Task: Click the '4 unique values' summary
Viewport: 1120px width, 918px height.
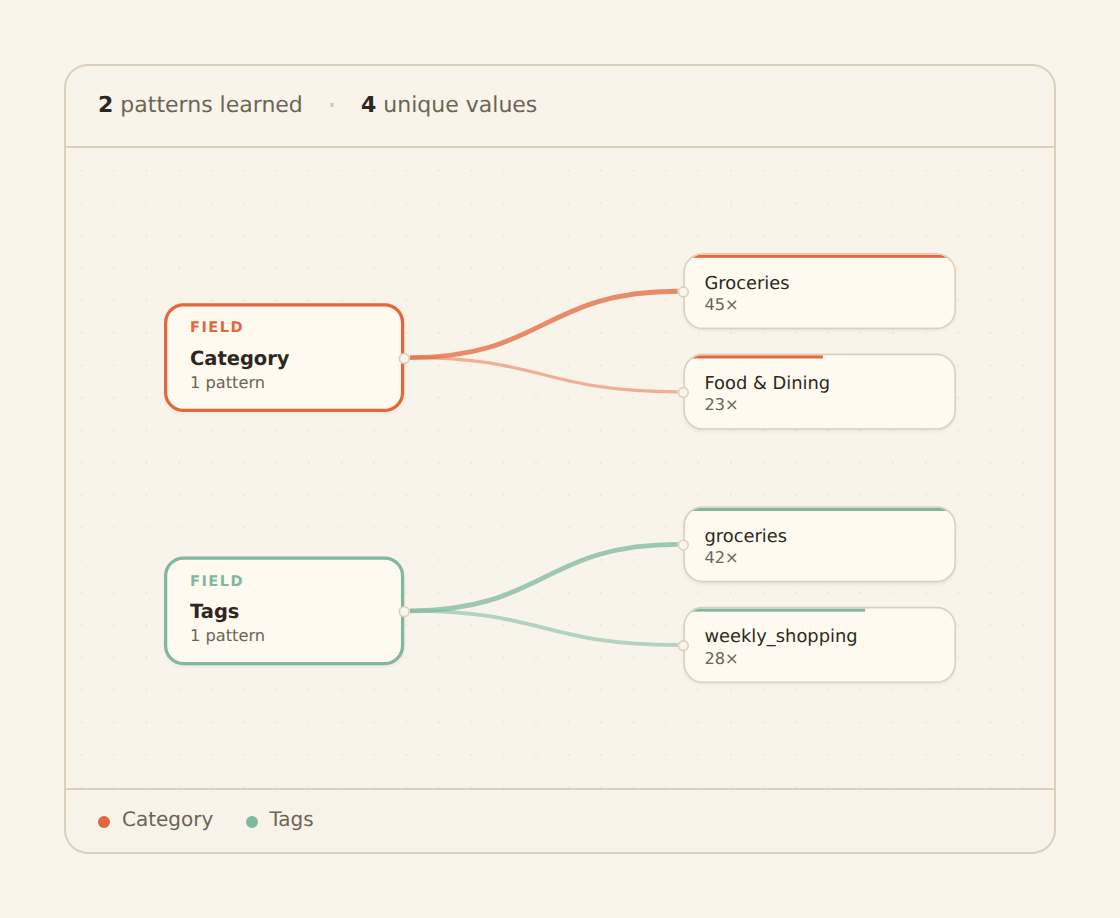Action: [x=449, y=104]
